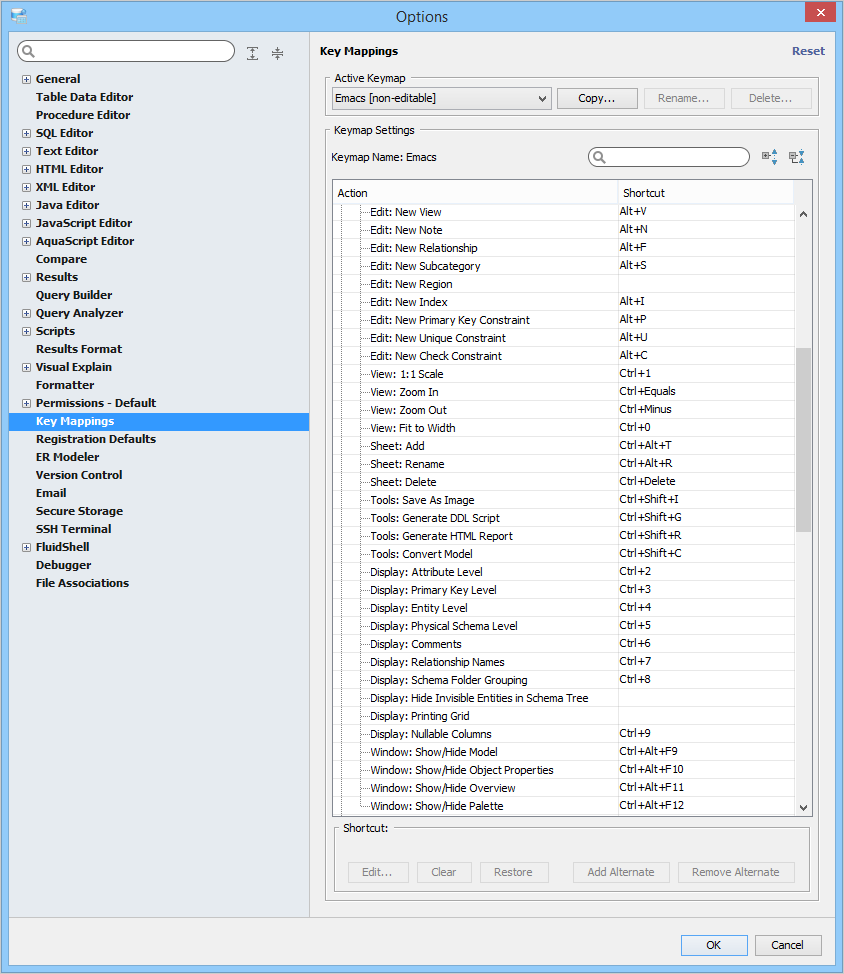
Task: Click the collapse-all icon beside left search box
Action: [278, 53]
